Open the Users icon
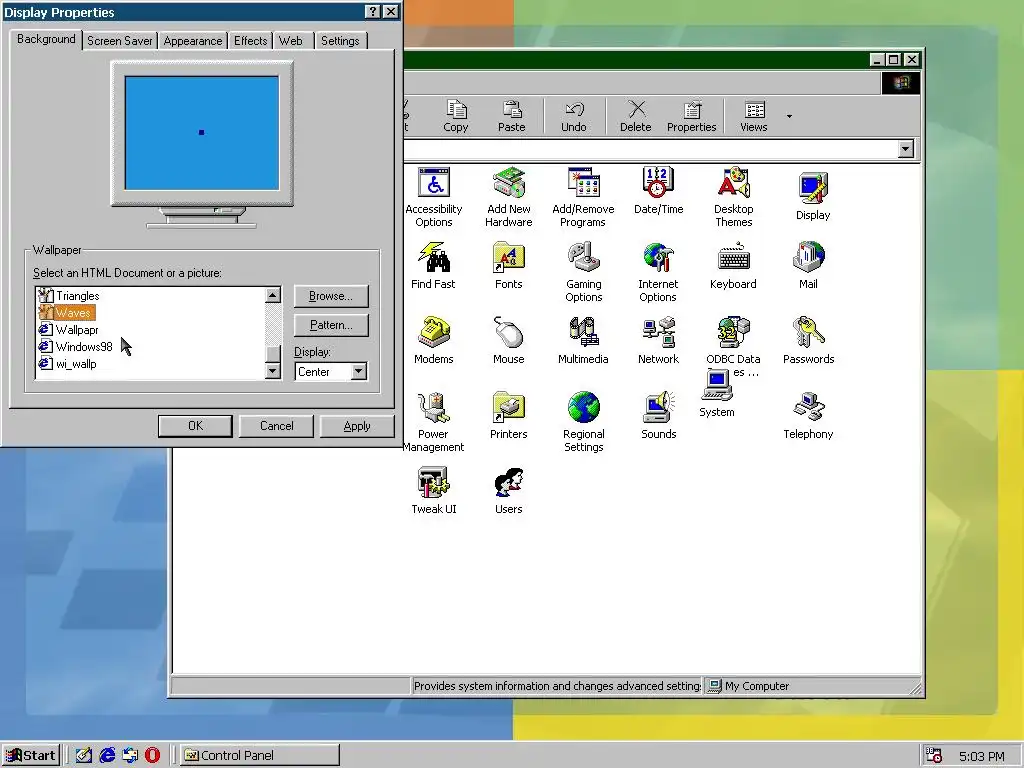The width and height of the screenshot is (1024, 768). tap(509, 490)
